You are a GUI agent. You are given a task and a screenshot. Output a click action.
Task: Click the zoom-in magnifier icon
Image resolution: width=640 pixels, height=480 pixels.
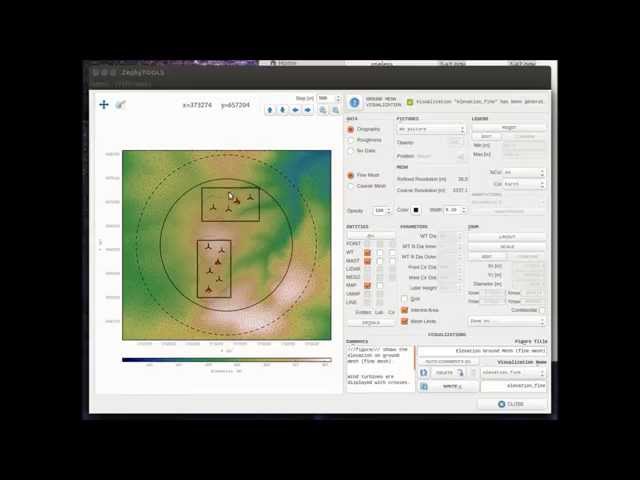(323, 110)
